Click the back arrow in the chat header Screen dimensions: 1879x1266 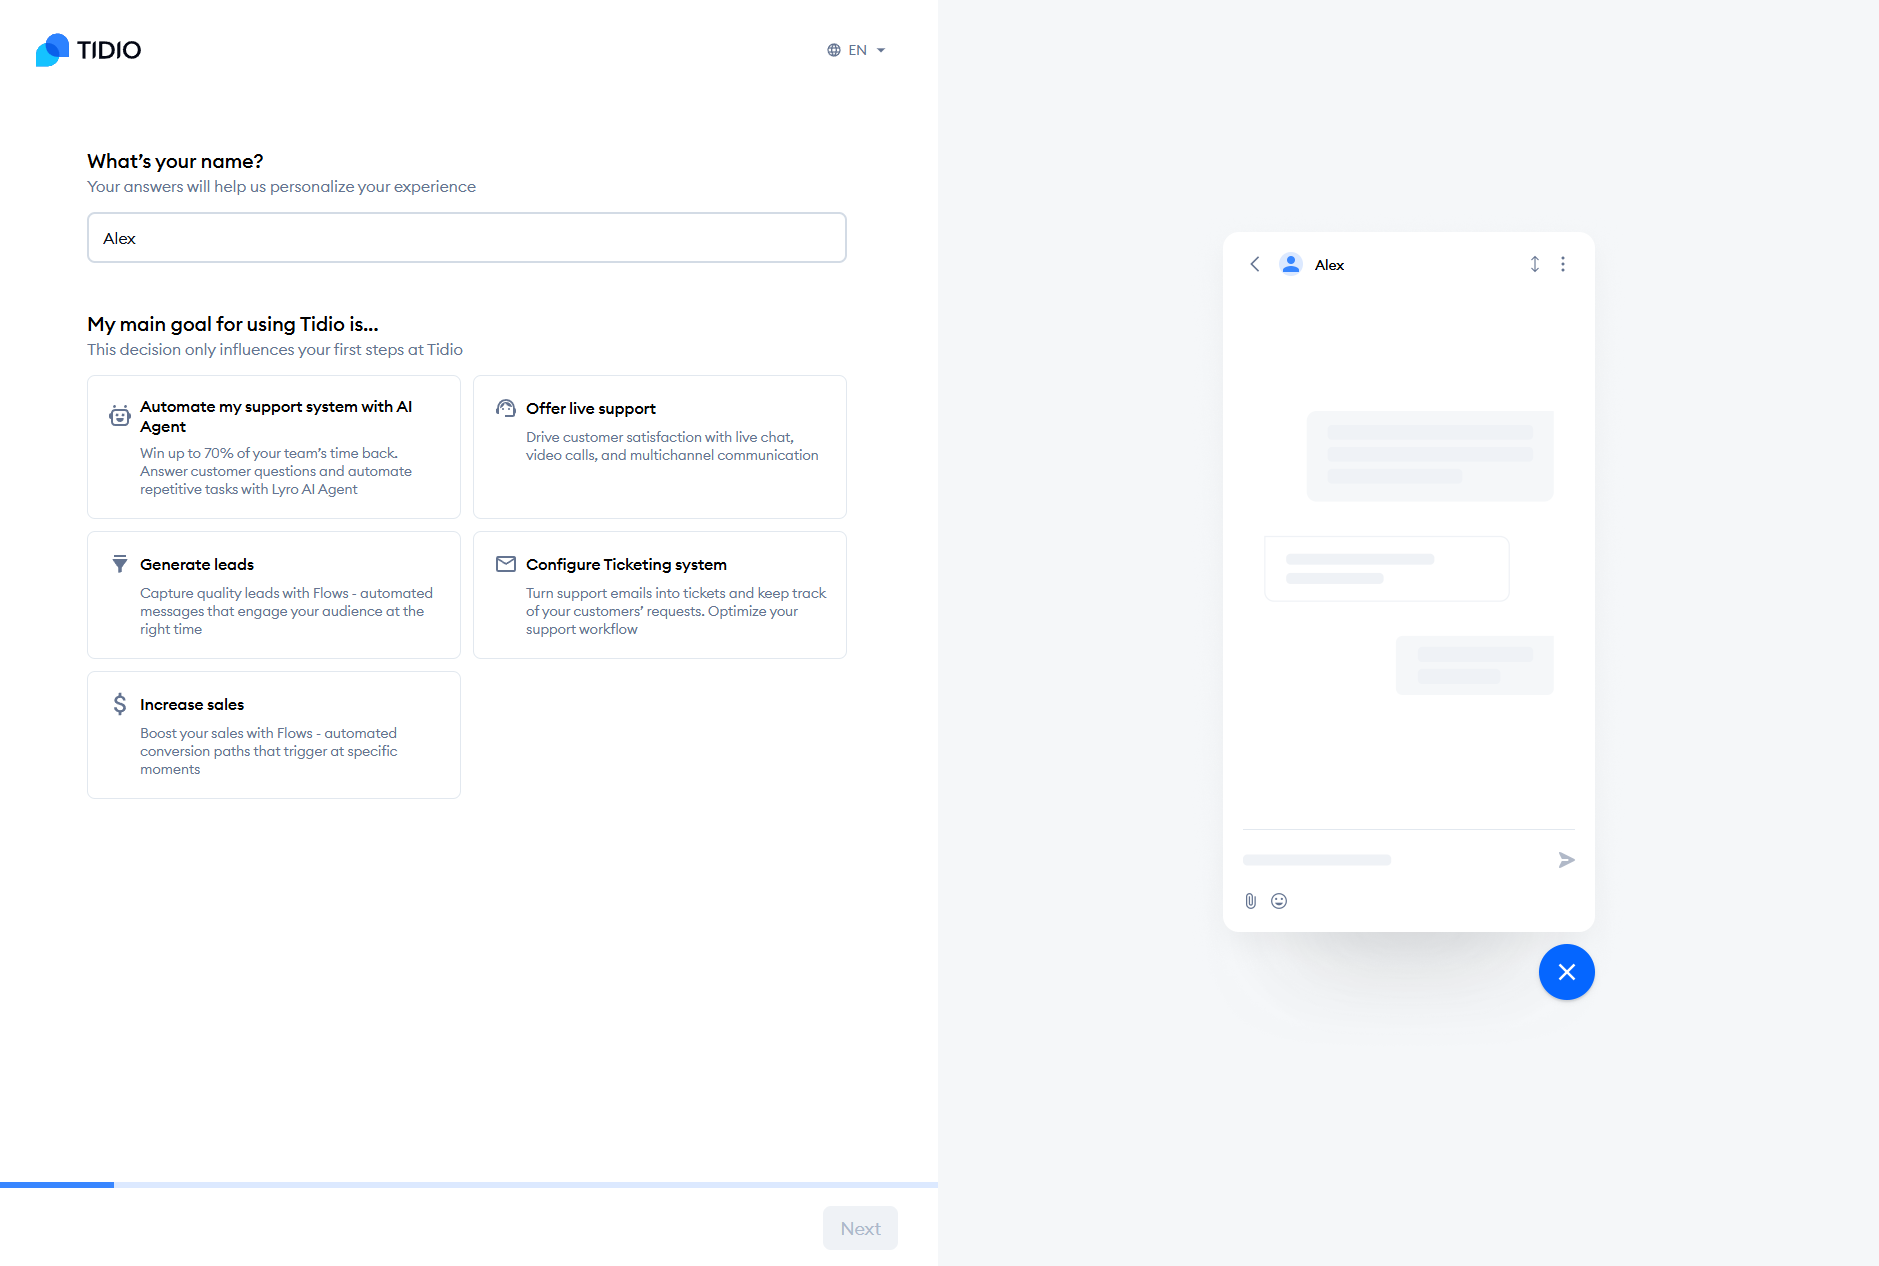coord(1255,264)
